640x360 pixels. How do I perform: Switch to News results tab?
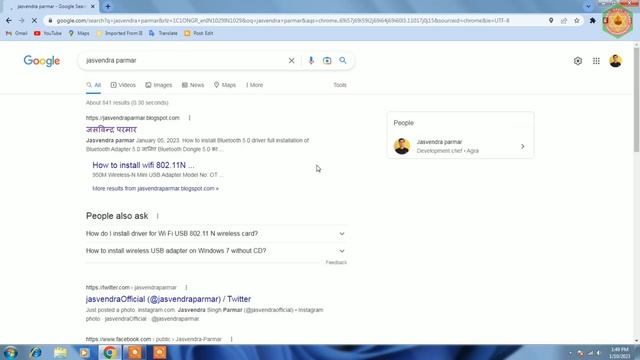point(193,85)
